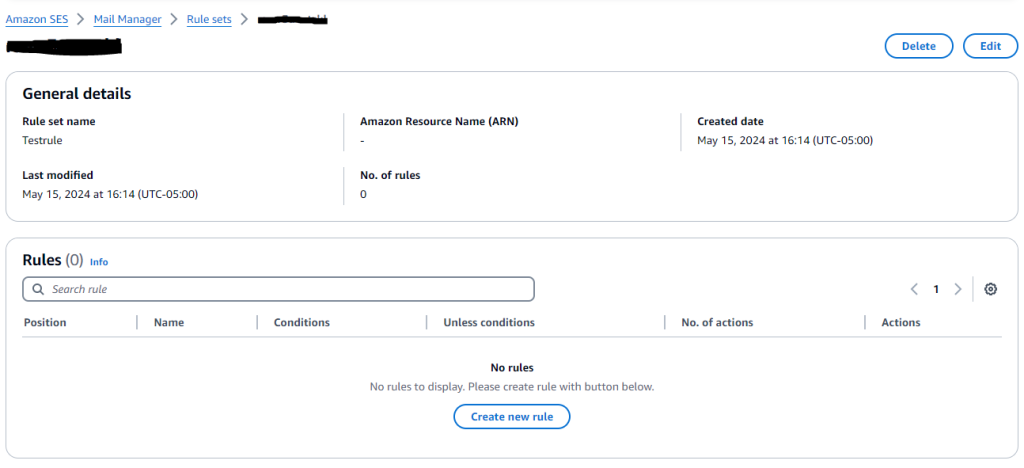
Task: Go to previous page of rules
Action: [x=914, y=289]
